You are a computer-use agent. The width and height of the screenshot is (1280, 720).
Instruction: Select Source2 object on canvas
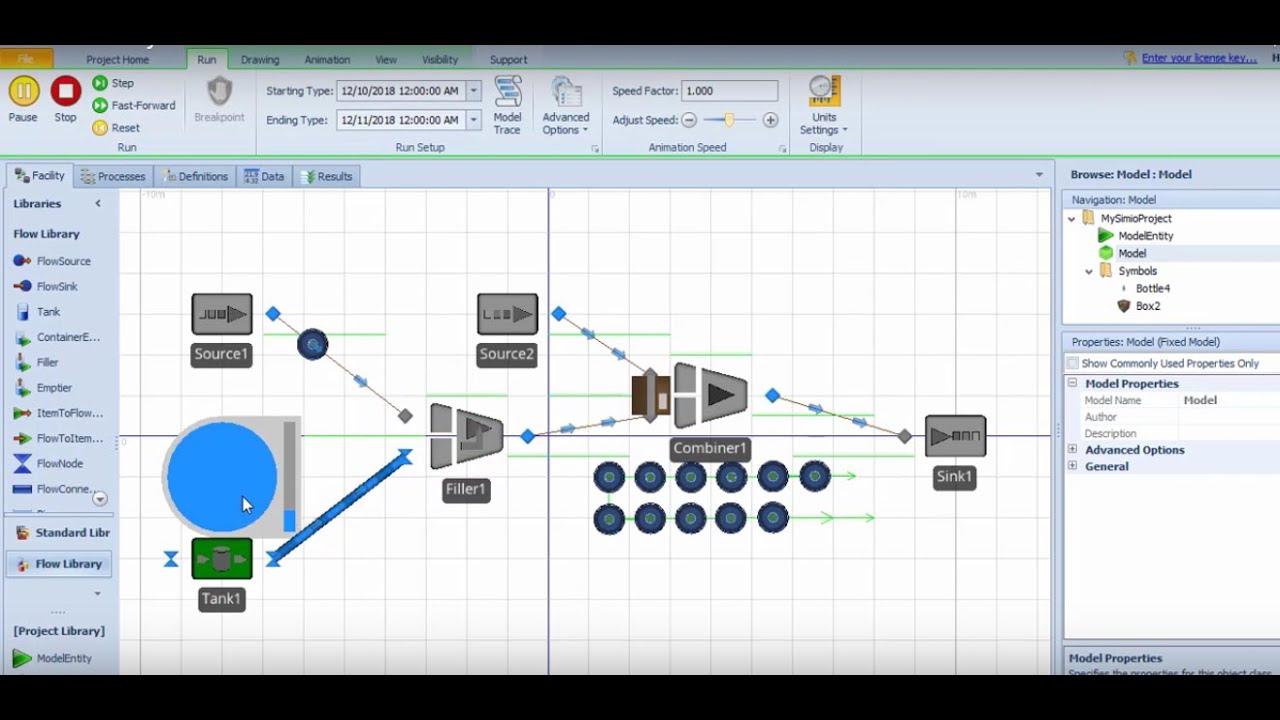(507, 314)
